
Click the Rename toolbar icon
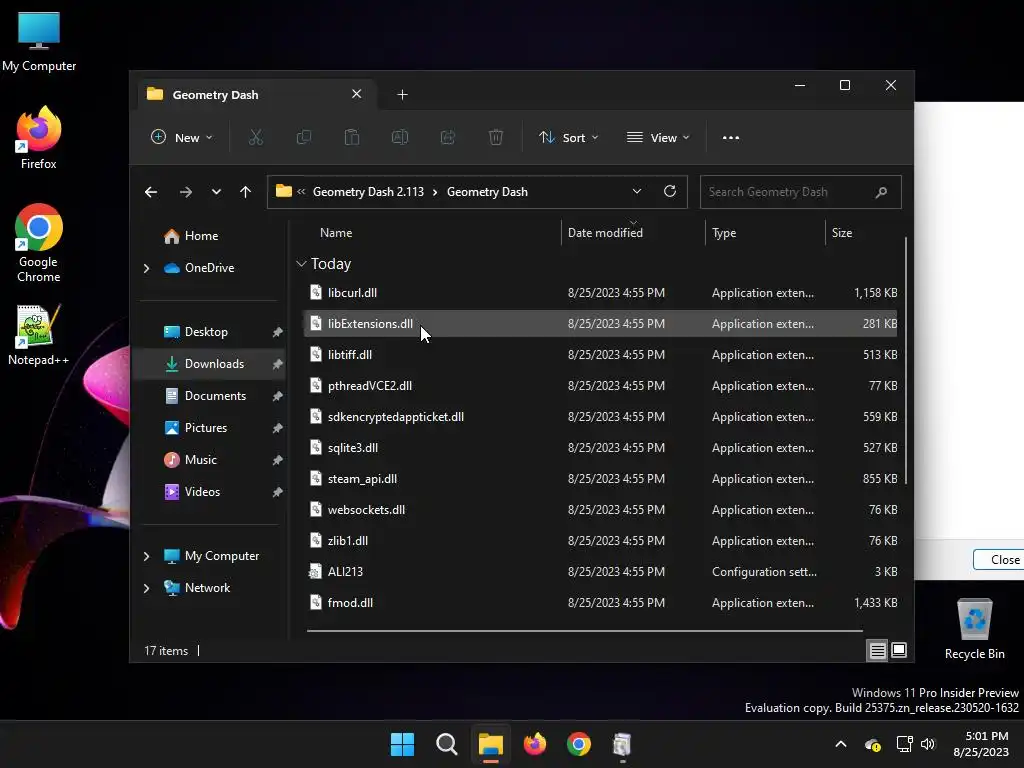coord(400,137)
